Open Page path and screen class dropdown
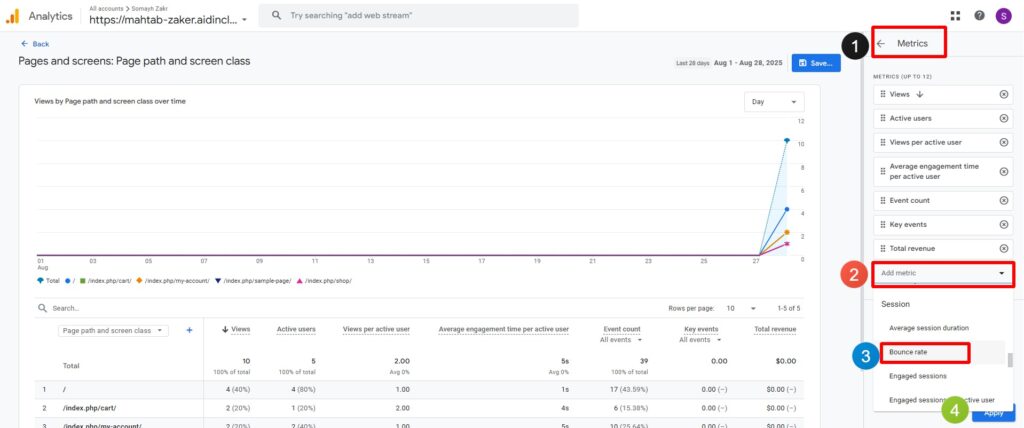Viewport: 1024px width, 428px height. [113, 331]
